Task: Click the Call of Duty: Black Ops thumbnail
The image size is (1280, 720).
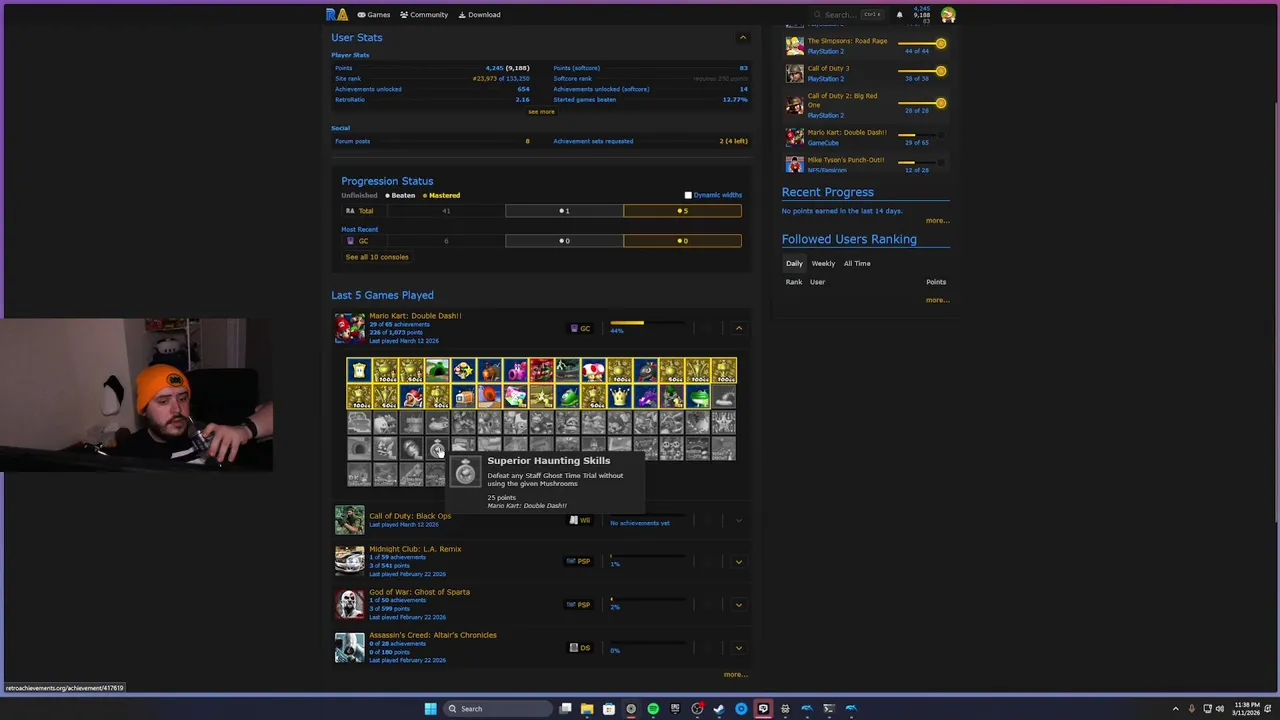Action: point(349,520)
